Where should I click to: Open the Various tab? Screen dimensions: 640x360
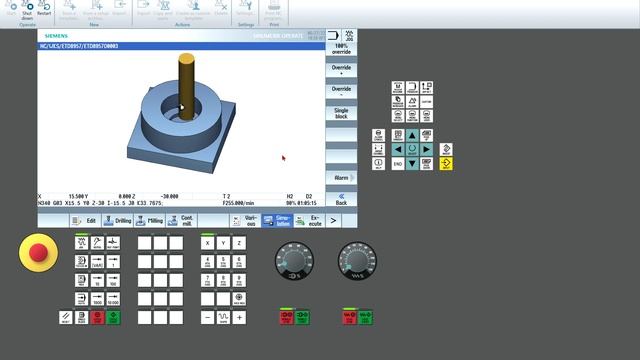[245, 221]
